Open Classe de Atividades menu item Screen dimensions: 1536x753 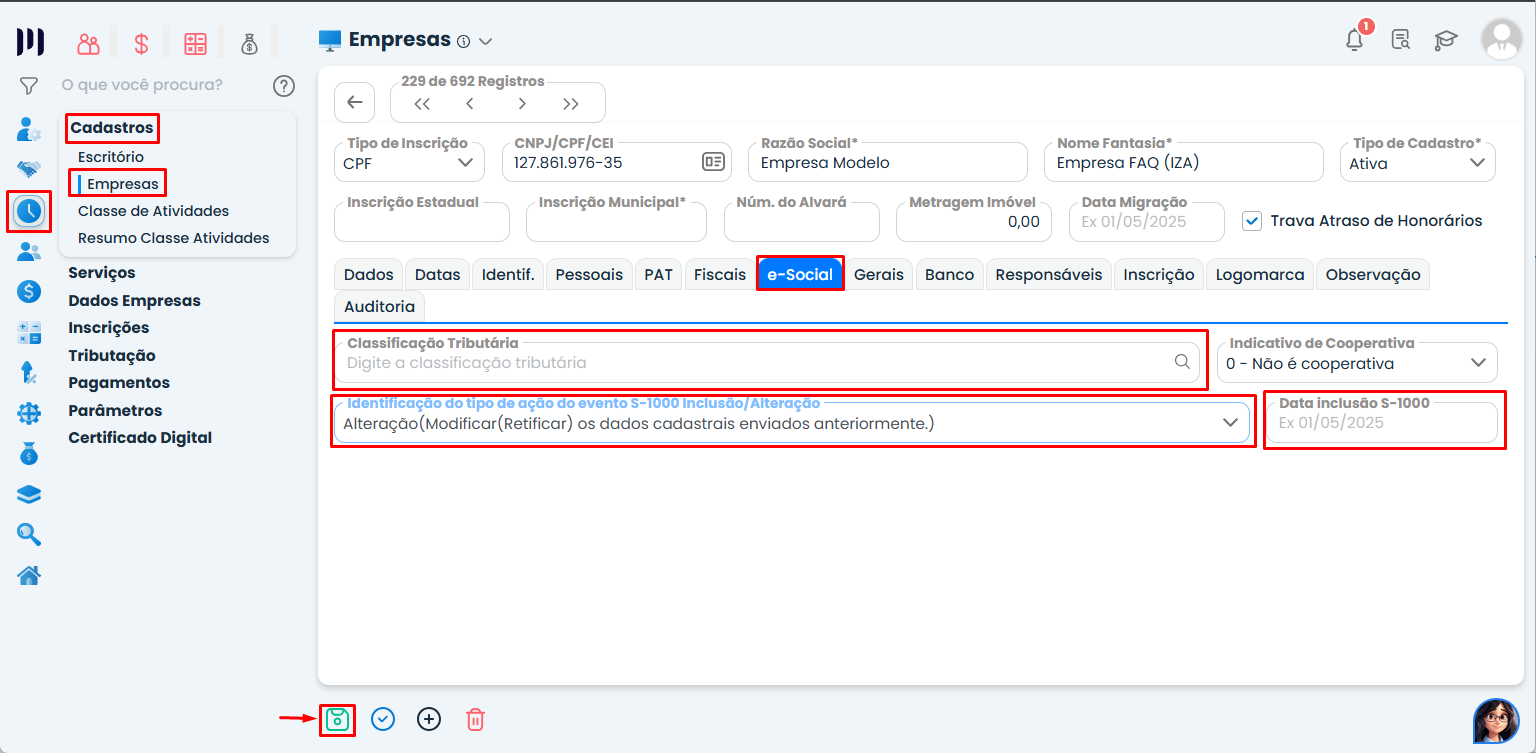point(154,211)
